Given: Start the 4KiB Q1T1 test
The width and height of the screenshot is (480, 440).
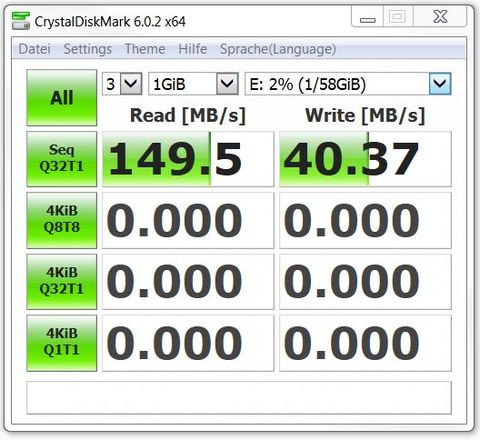Looking at the screenshot, I should 62,343.
